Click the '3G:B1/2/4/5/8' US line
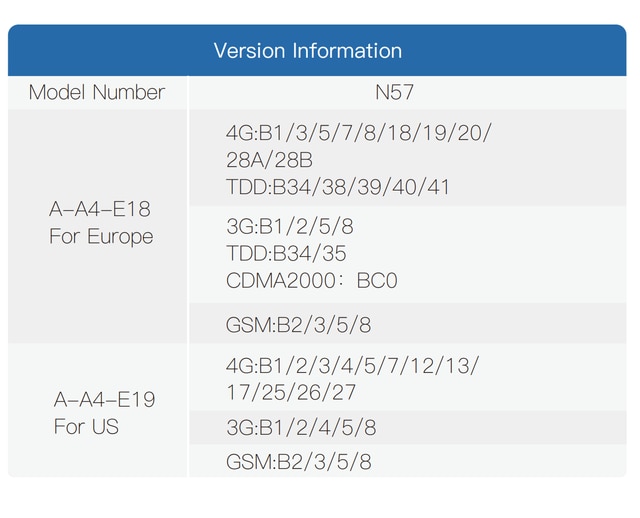This screenshot has height=518, width=640. click(x=302, y=428)
